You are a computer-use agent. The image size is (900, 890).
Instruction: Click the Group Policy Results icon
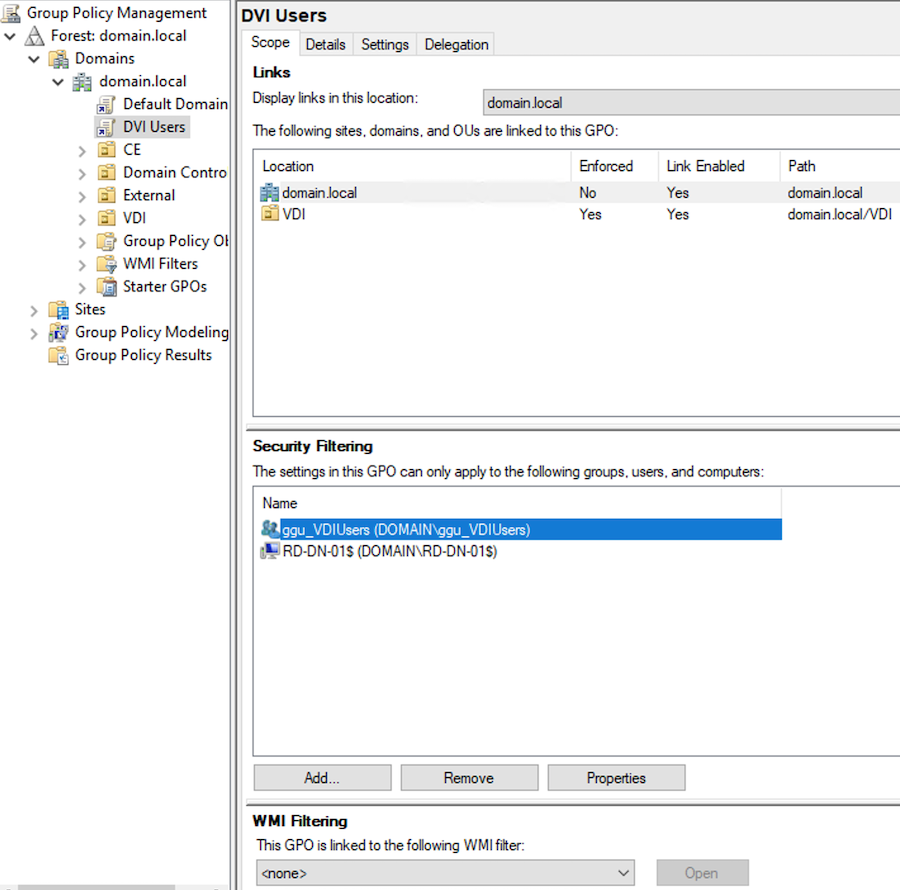58,355
